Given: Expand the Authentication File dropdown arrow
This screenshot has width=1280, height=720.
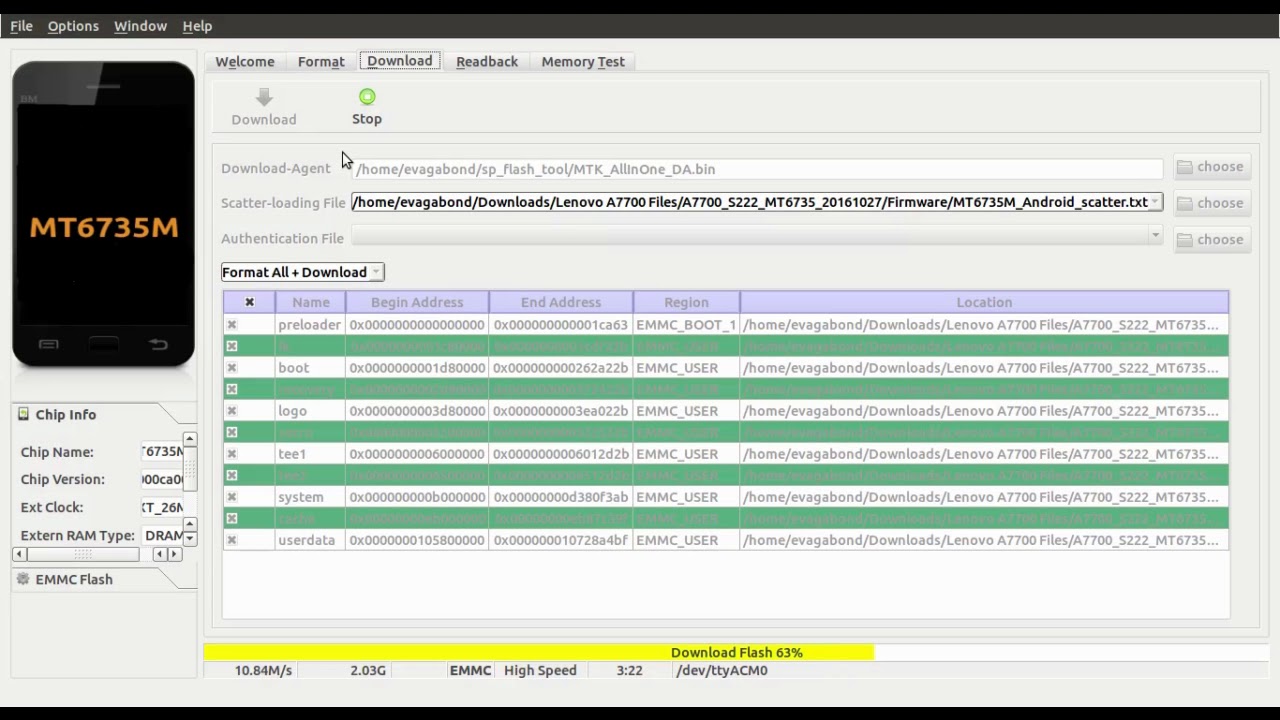Looking at the screenshot, I should click(1155, 237).
